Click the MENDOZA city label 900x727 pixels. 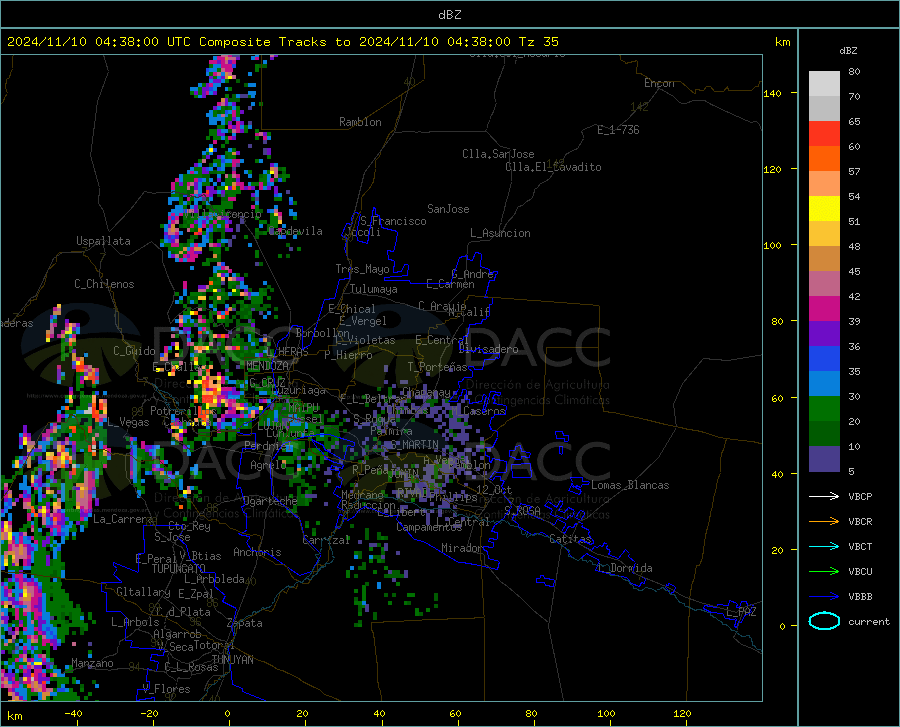point(267,366)
